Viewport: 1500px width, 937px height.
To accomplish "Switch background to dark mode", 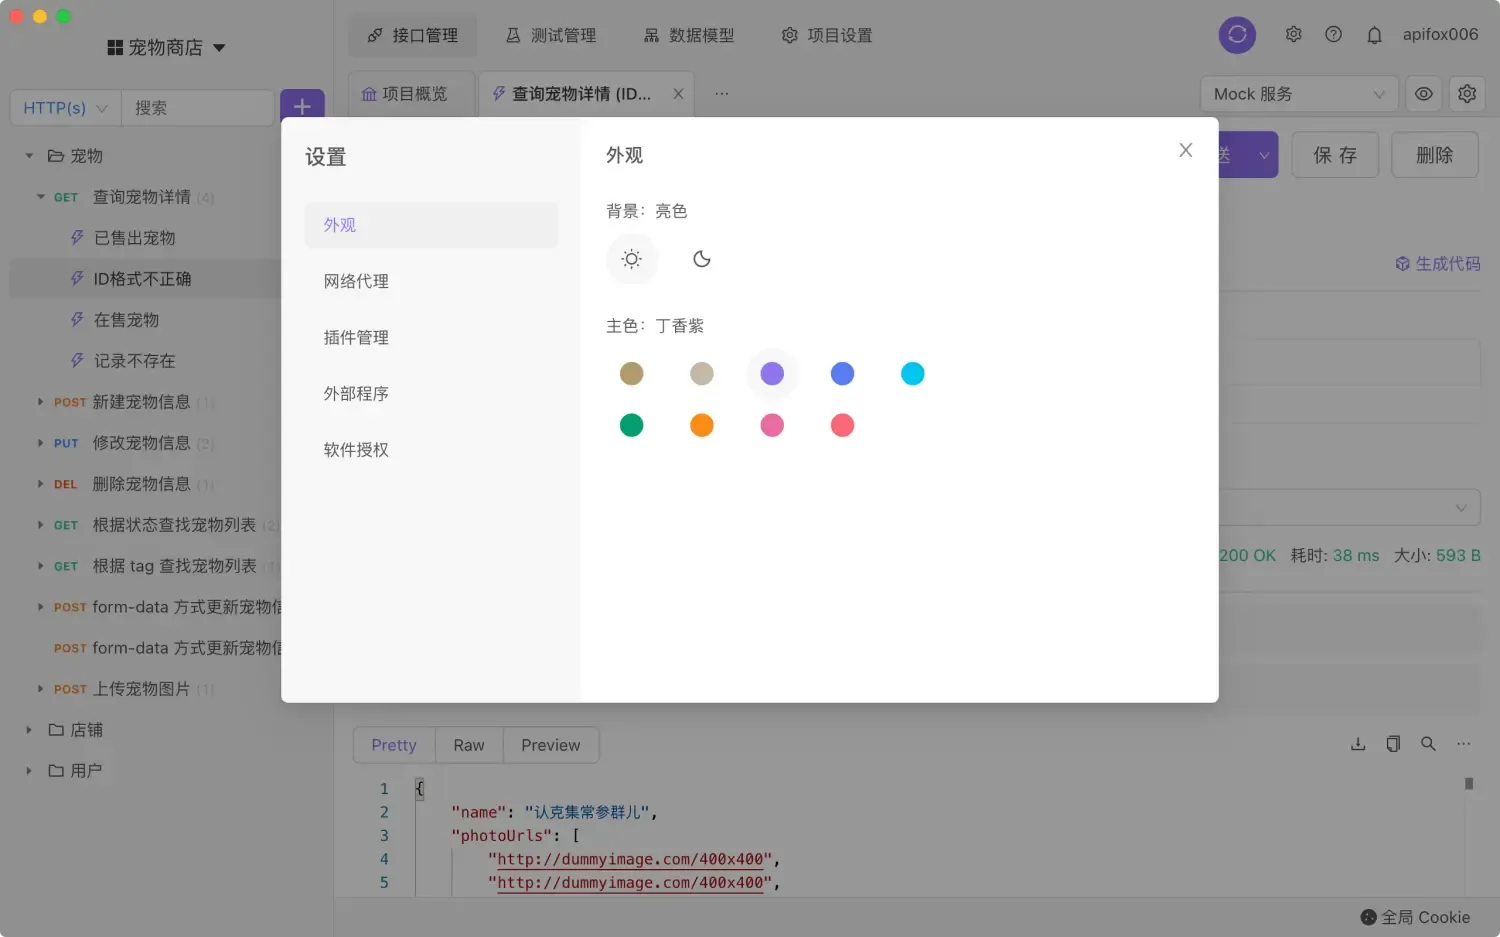I will 701,258.
